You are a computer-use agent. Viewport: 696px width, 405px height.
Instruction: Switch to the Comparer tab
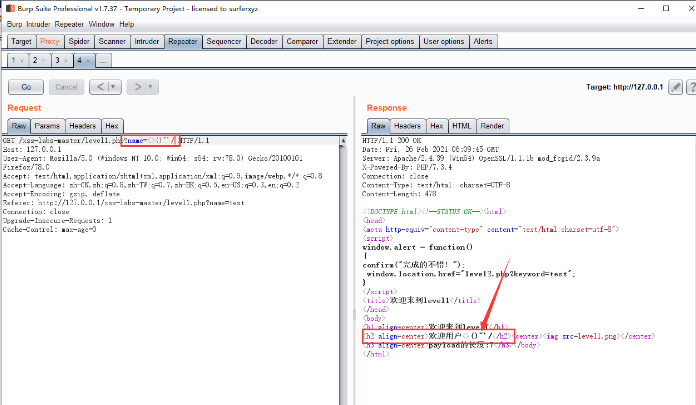click(x=302, y=41)
